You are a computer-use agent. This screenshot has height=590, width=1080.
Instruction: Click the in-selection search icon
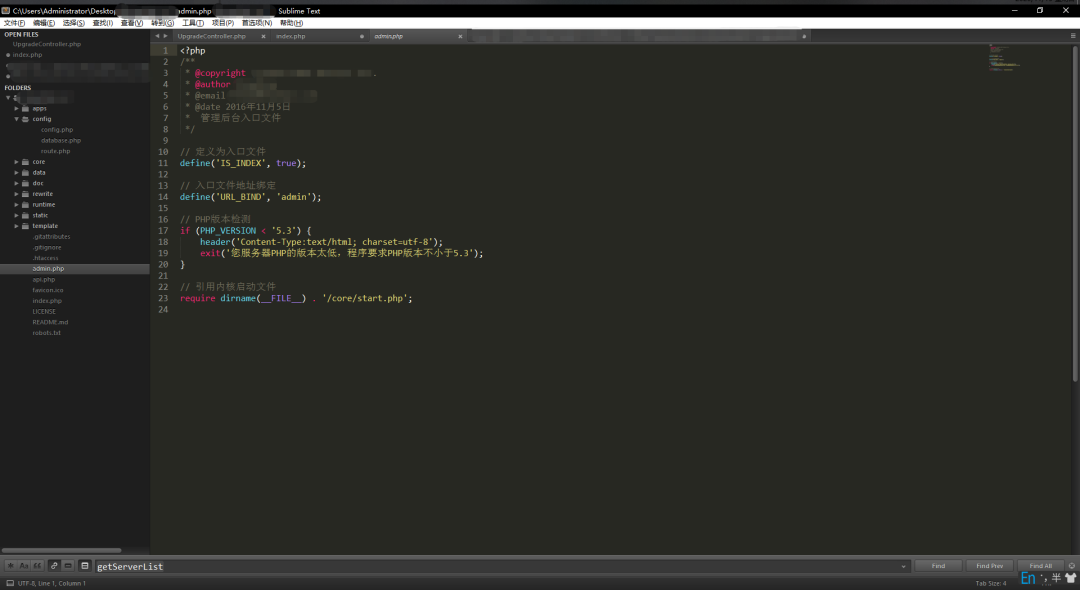(68, 566)
